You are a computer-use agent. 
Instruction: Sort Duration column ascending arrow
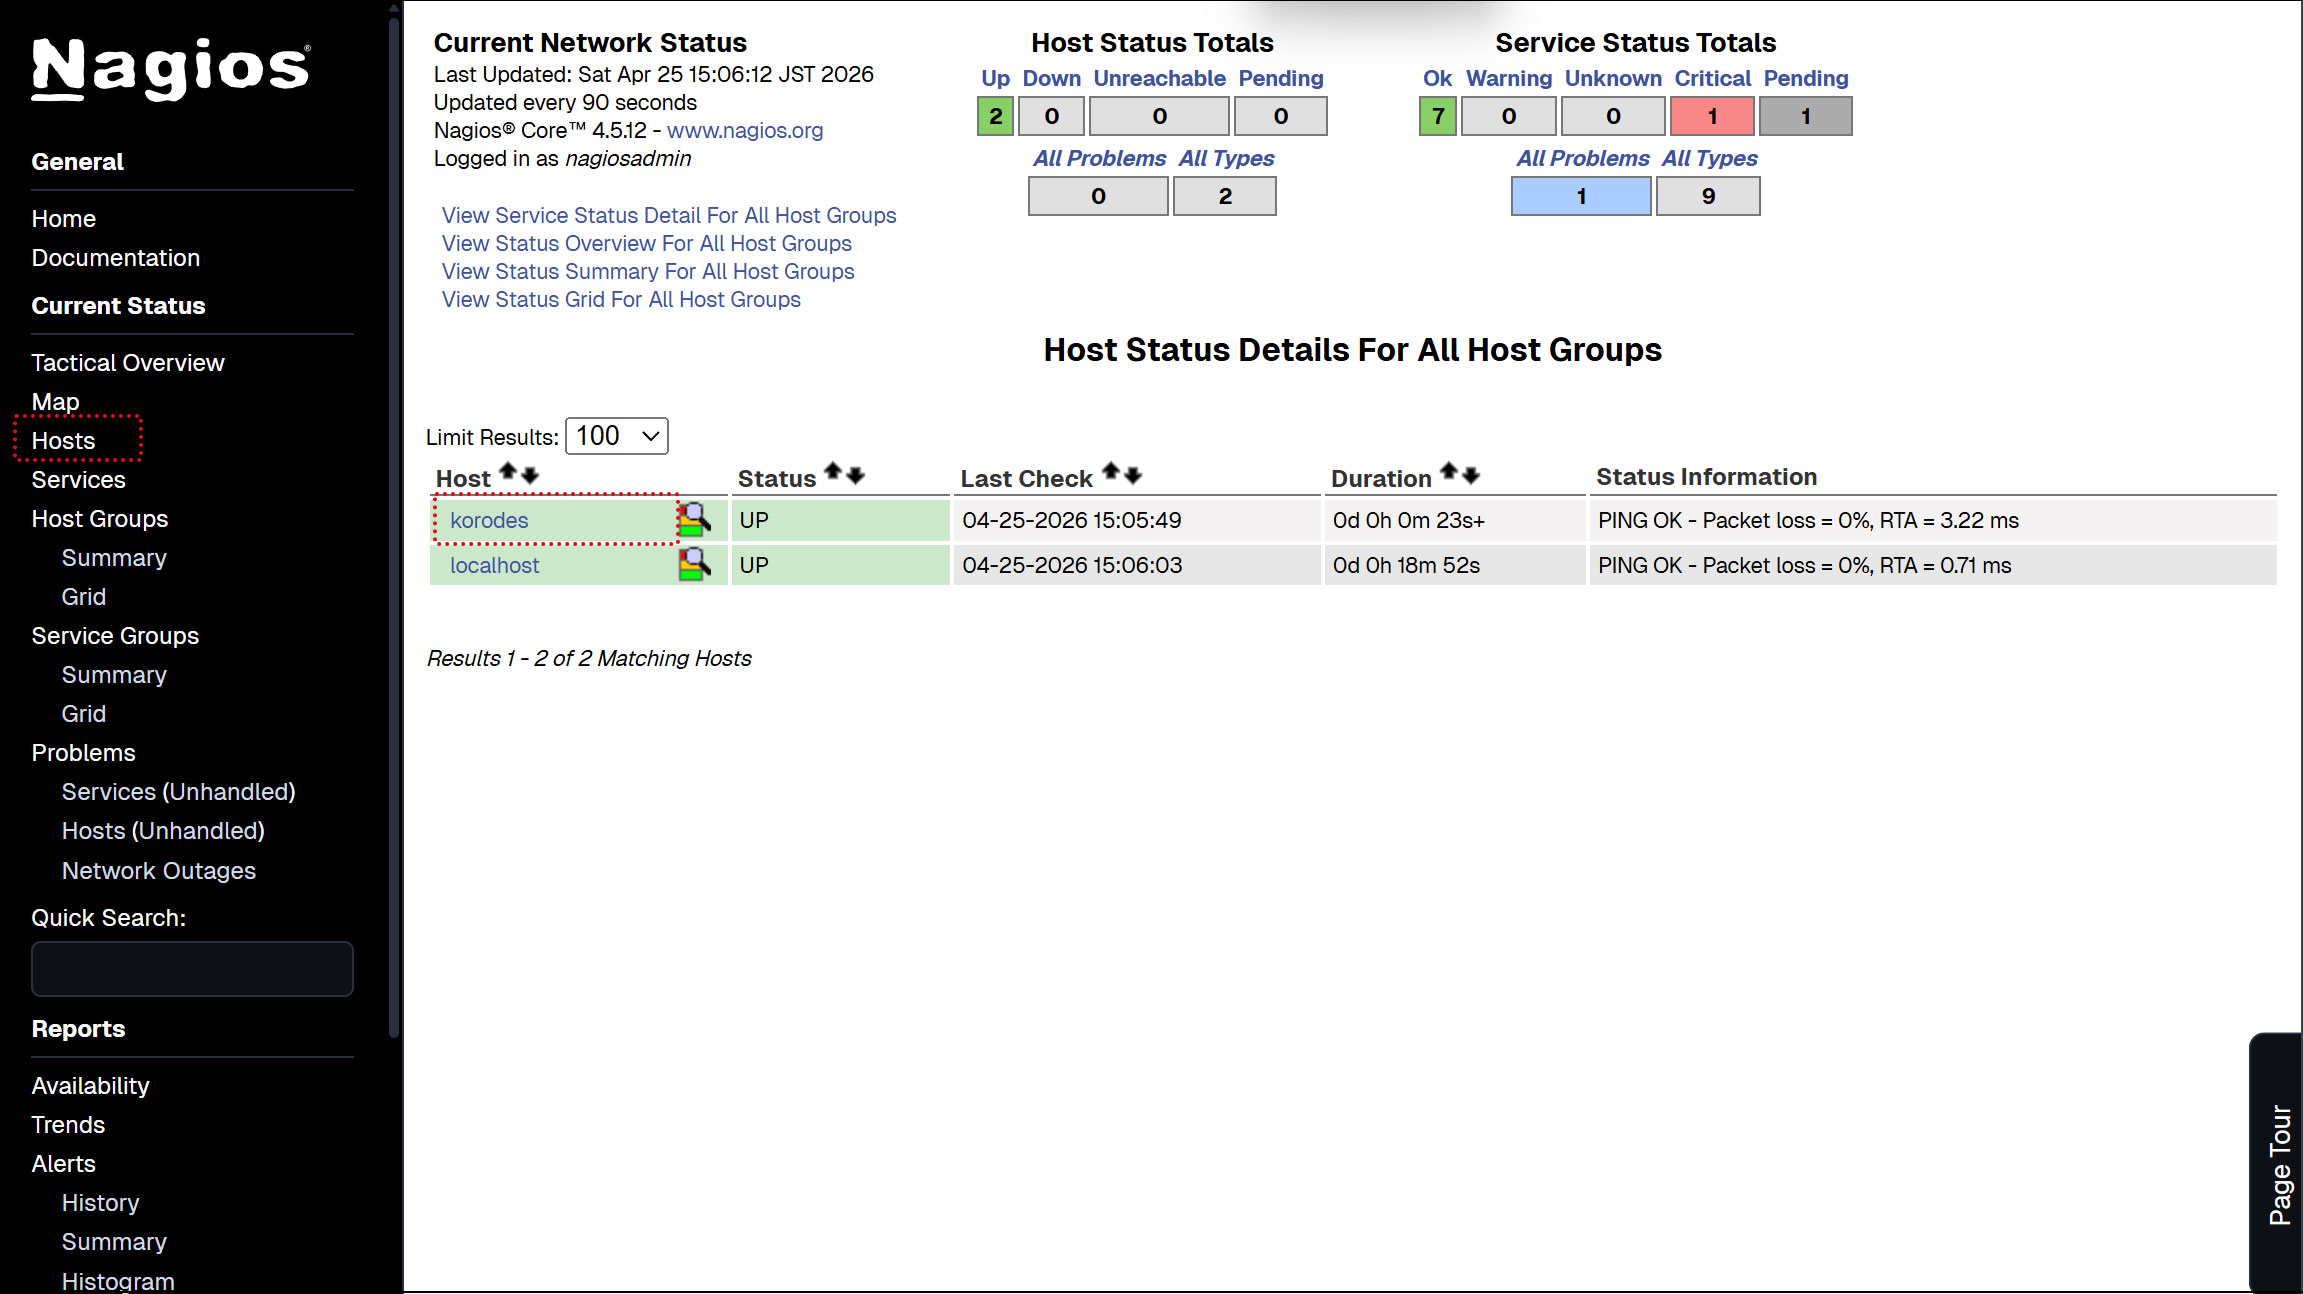(1449, 471)
